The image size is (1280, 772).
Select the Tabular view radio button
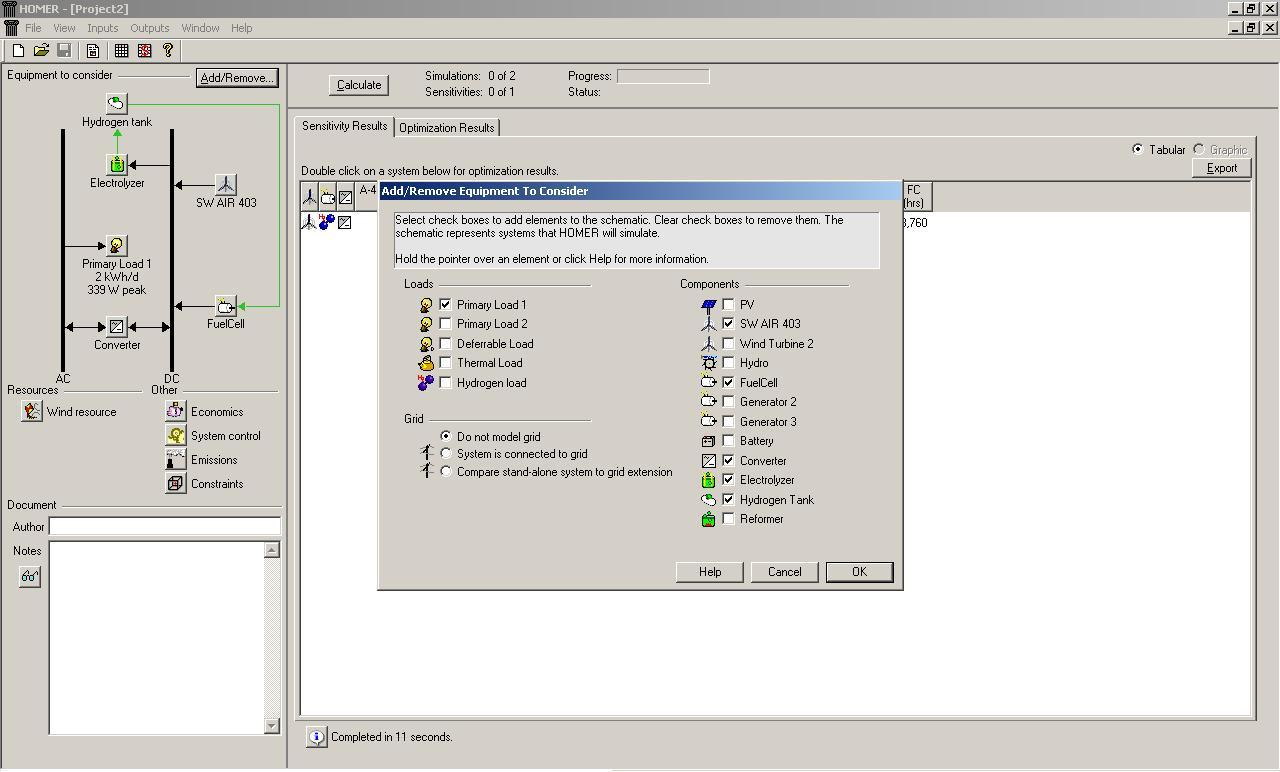tap(1138, 150)
